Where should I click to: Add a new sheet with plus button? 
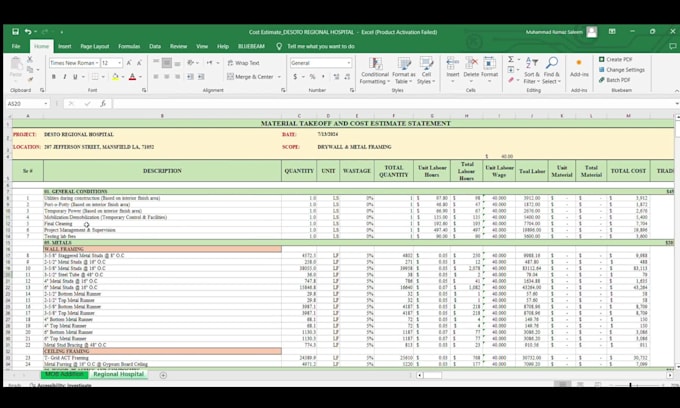pos(163,375)
